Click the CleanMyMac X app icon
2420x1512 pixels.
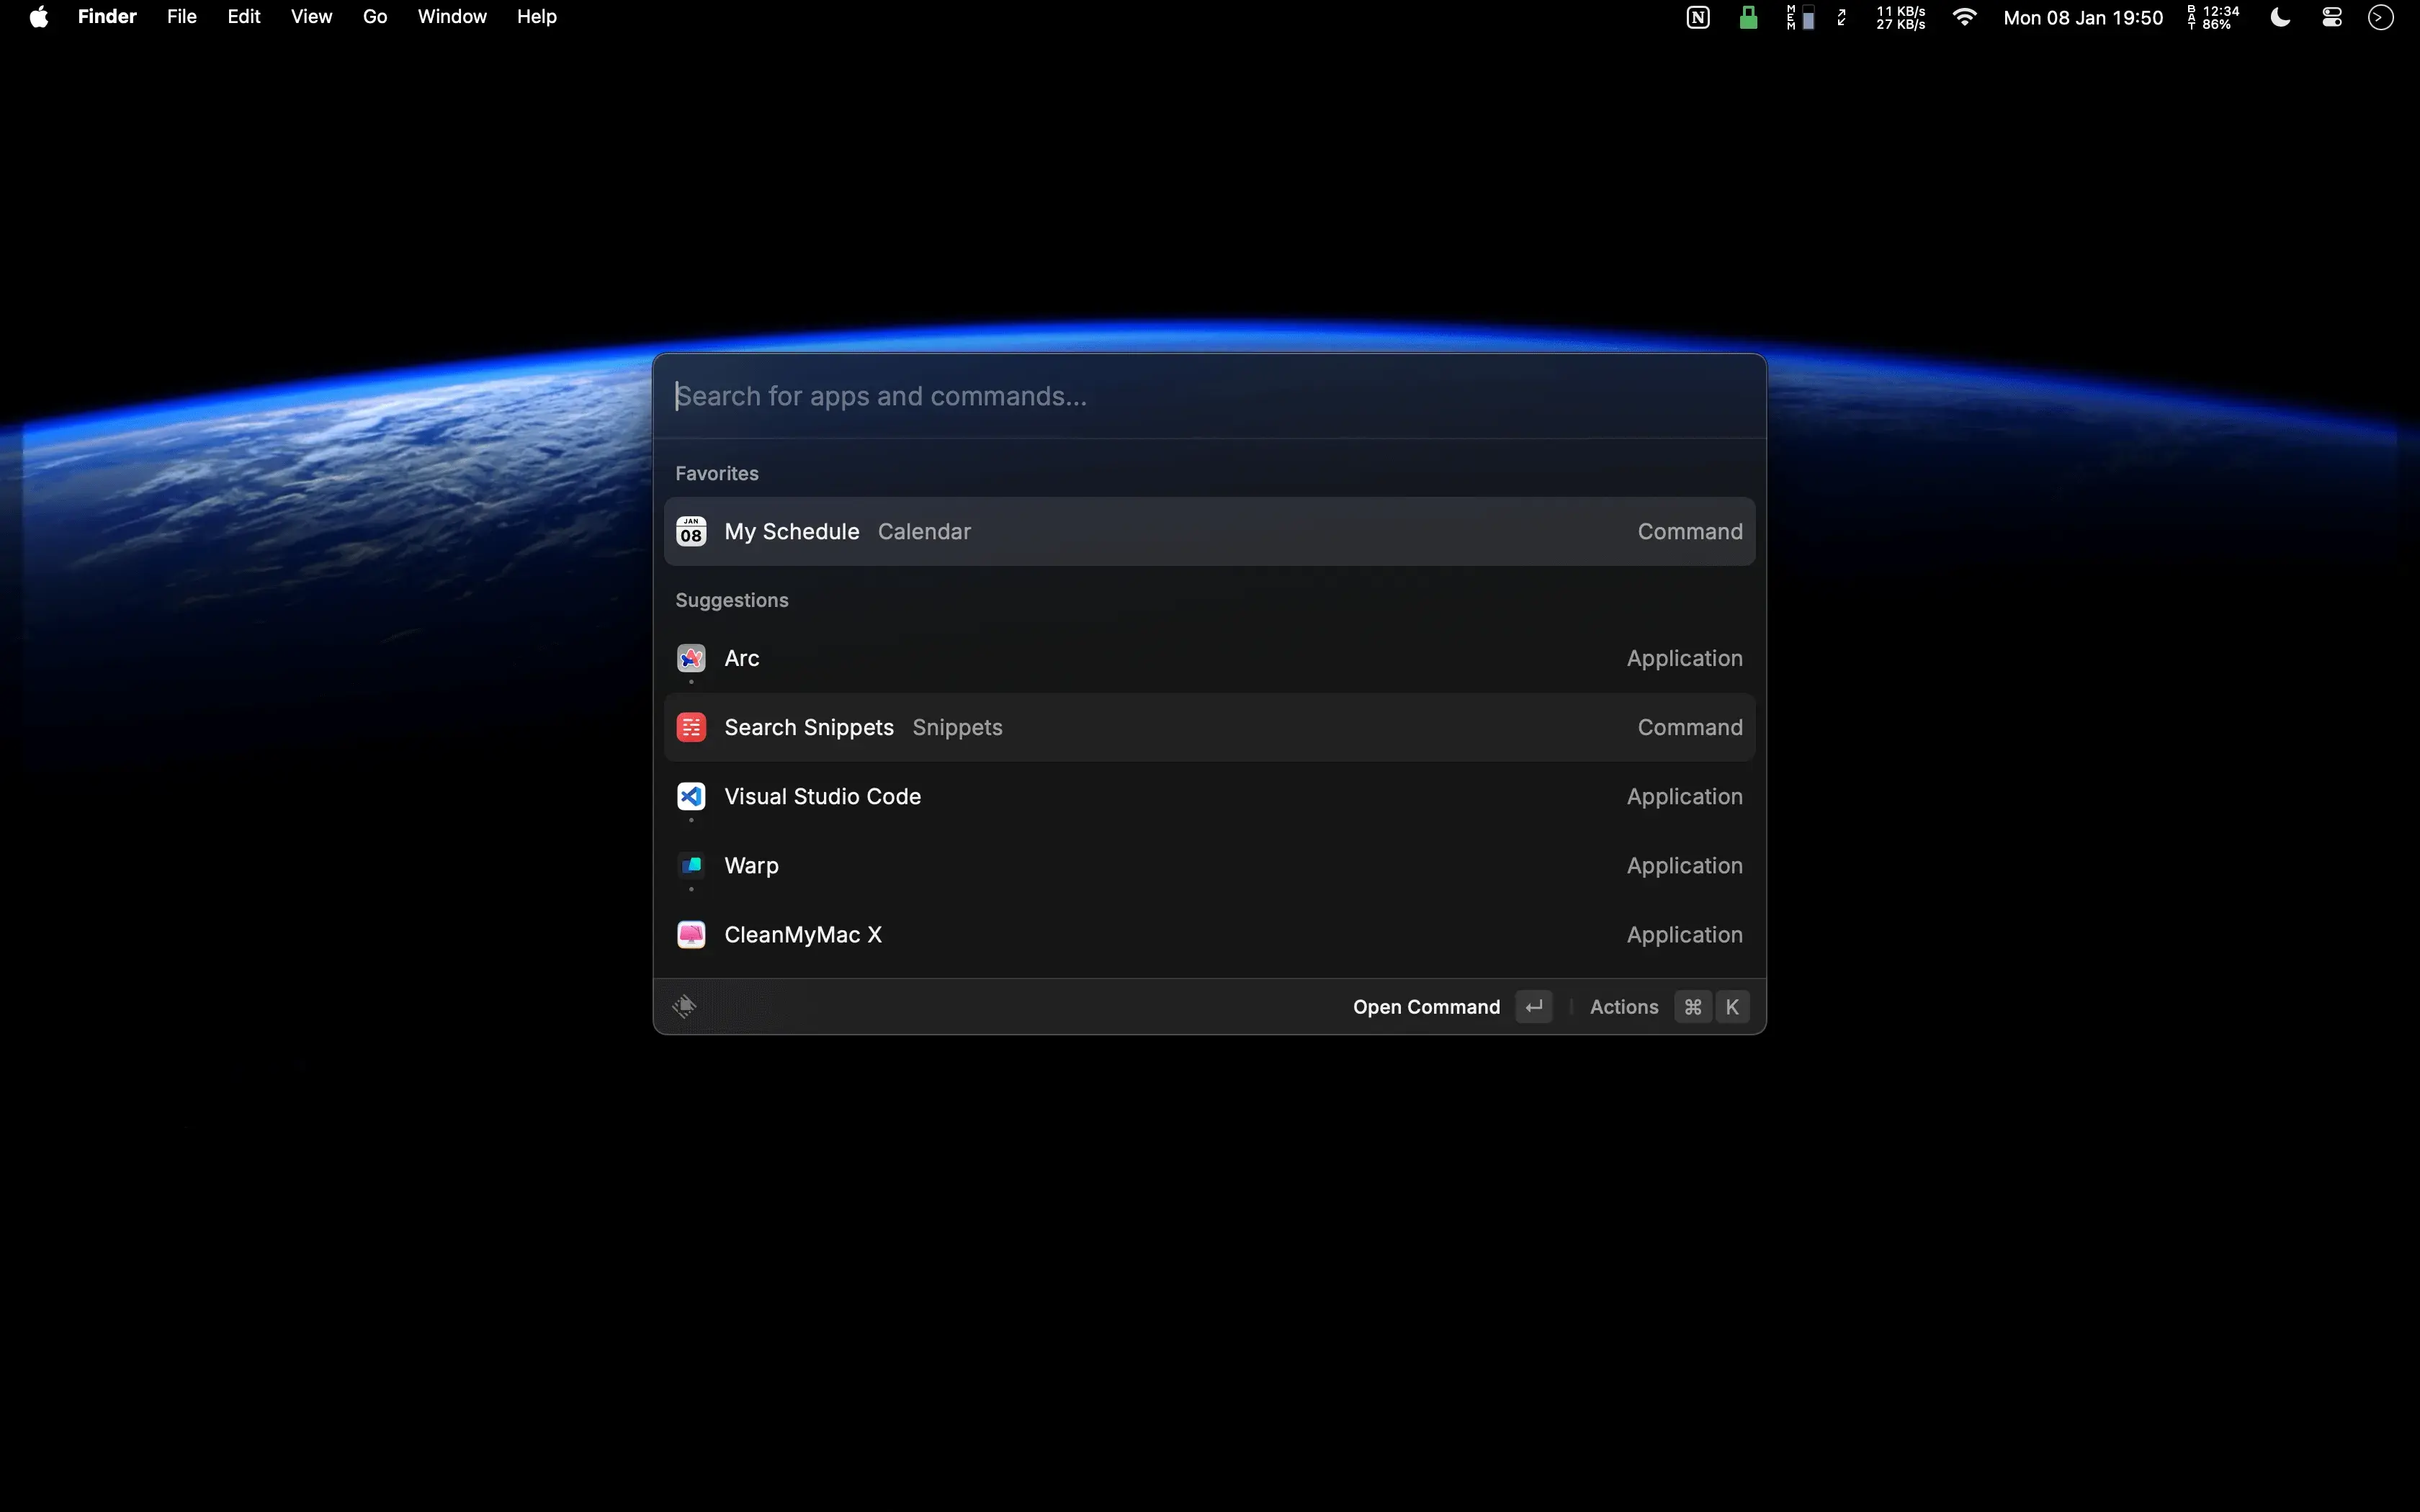coord(691,934)
